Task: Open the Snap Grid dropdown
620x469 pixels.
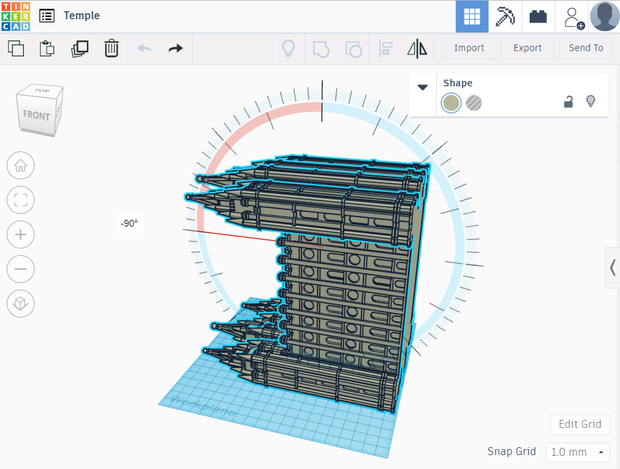Action: [x=577, y=452]
